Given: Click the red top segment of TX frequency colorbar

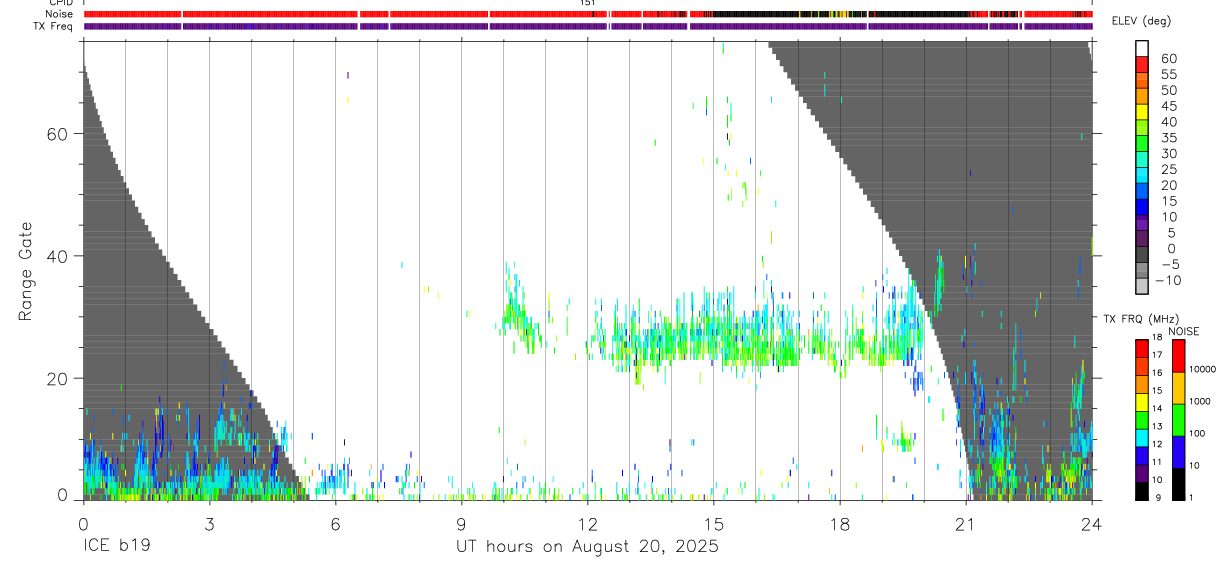Looking at the screenshot, I should tap(1142, 350).
